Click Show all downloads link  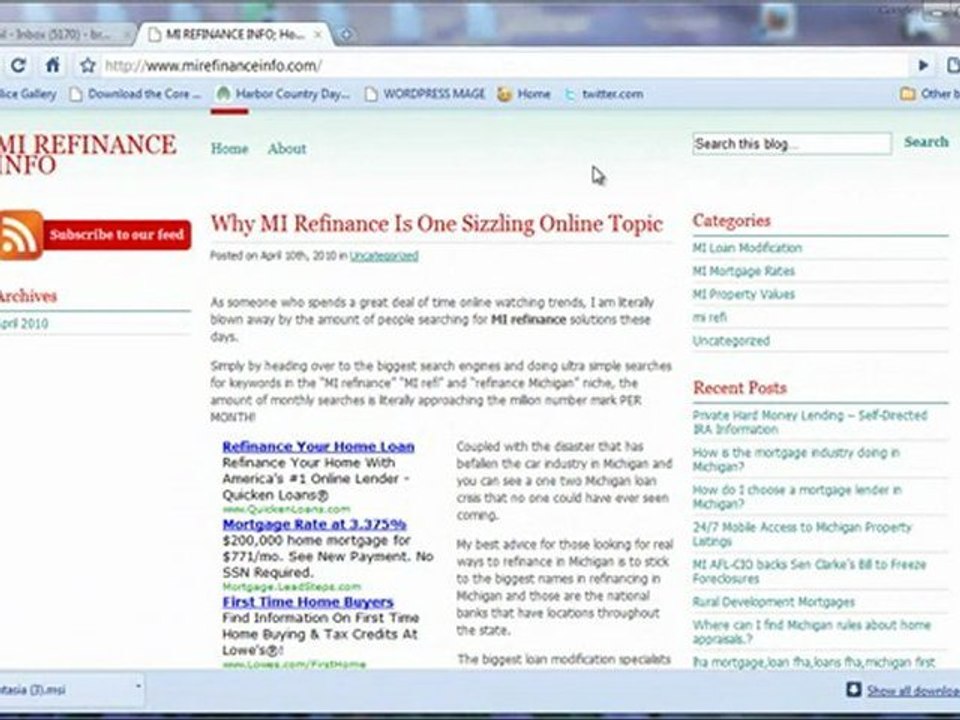tap(913, 691)
